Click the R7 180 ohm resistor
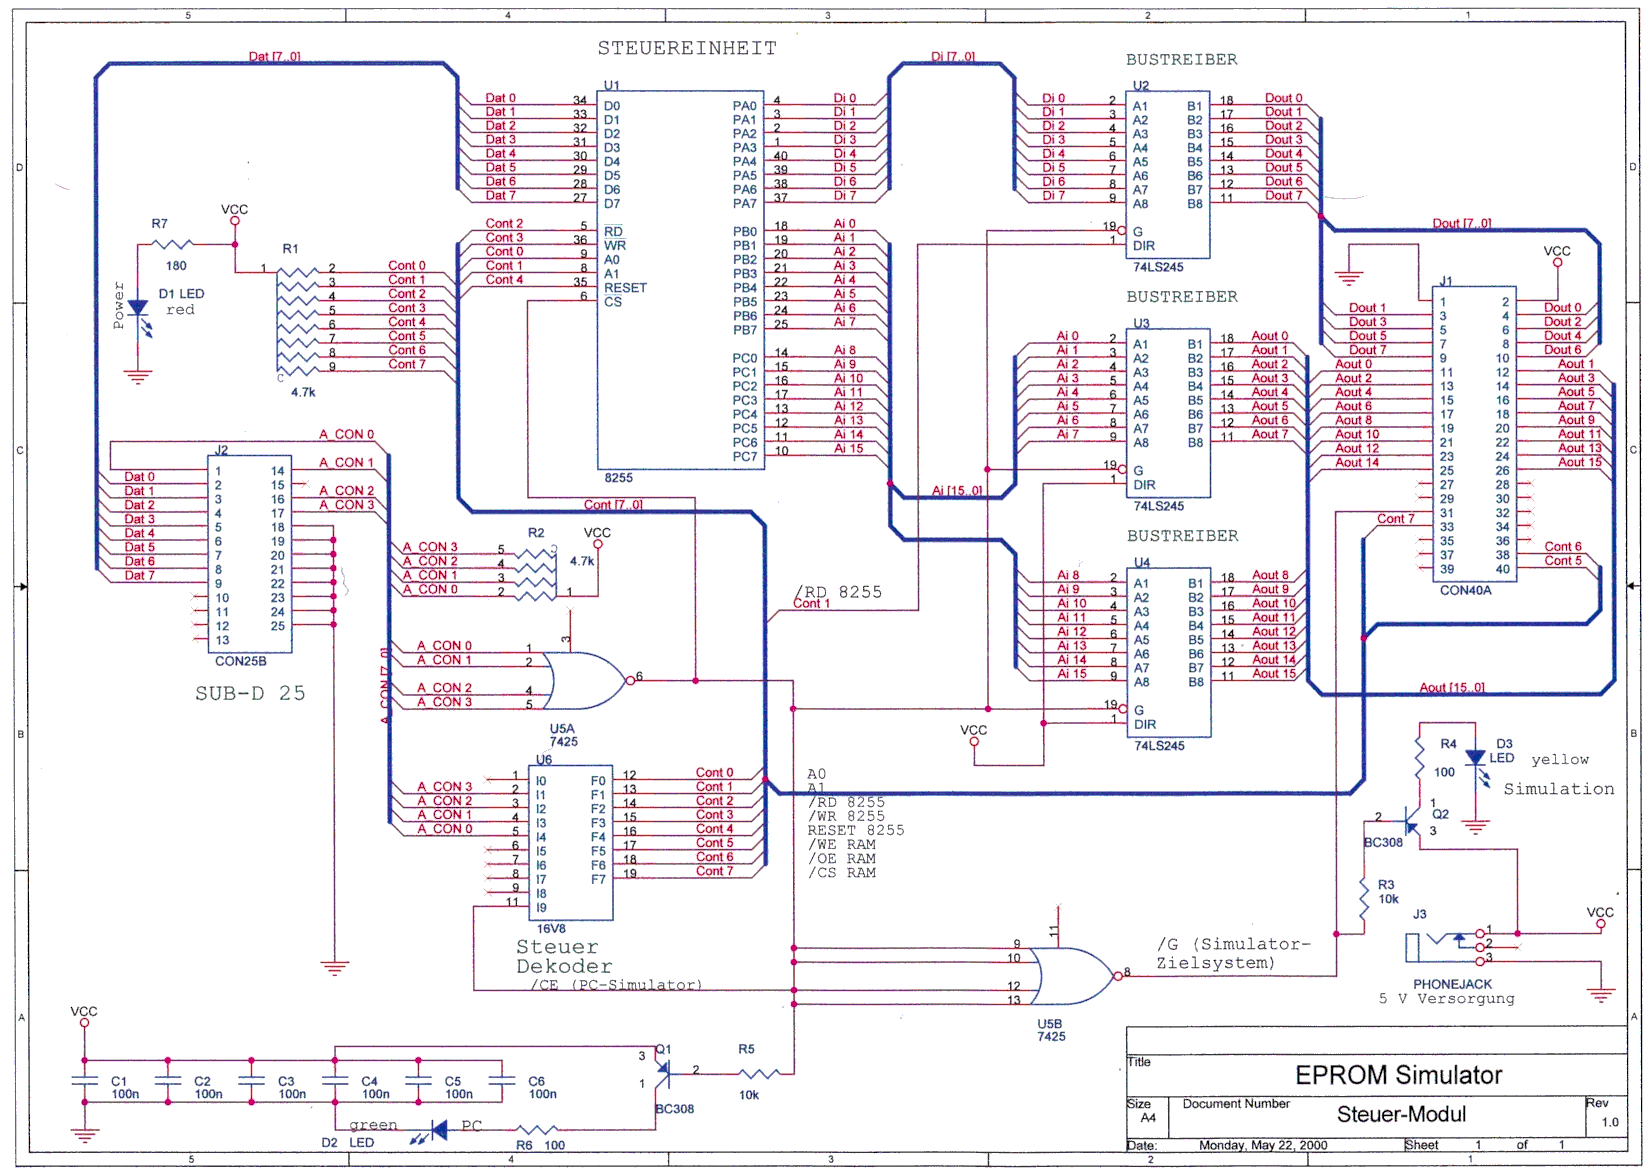 click(x=173, y=244)
